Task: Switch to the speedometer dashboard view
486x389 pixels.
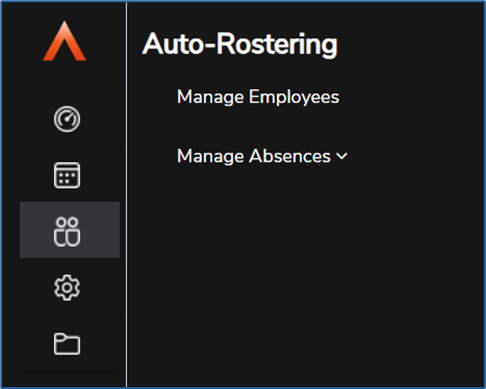Action: 67,119
